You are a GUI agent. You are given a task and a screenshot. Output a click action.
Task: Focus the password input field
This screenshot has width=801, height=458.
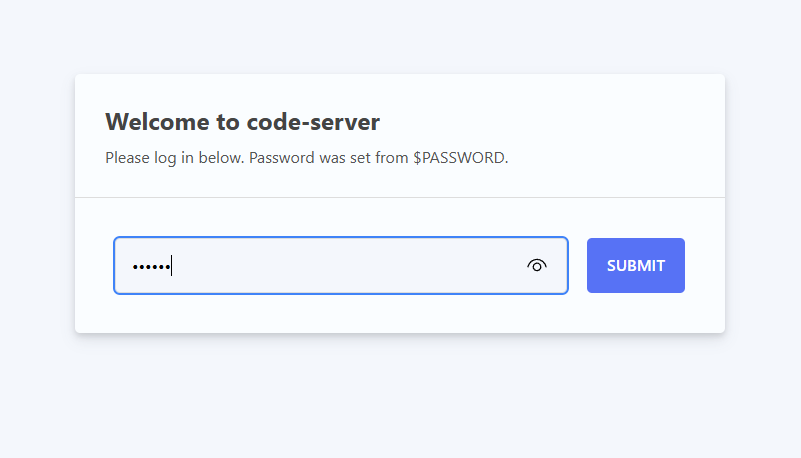coord(340,266)
